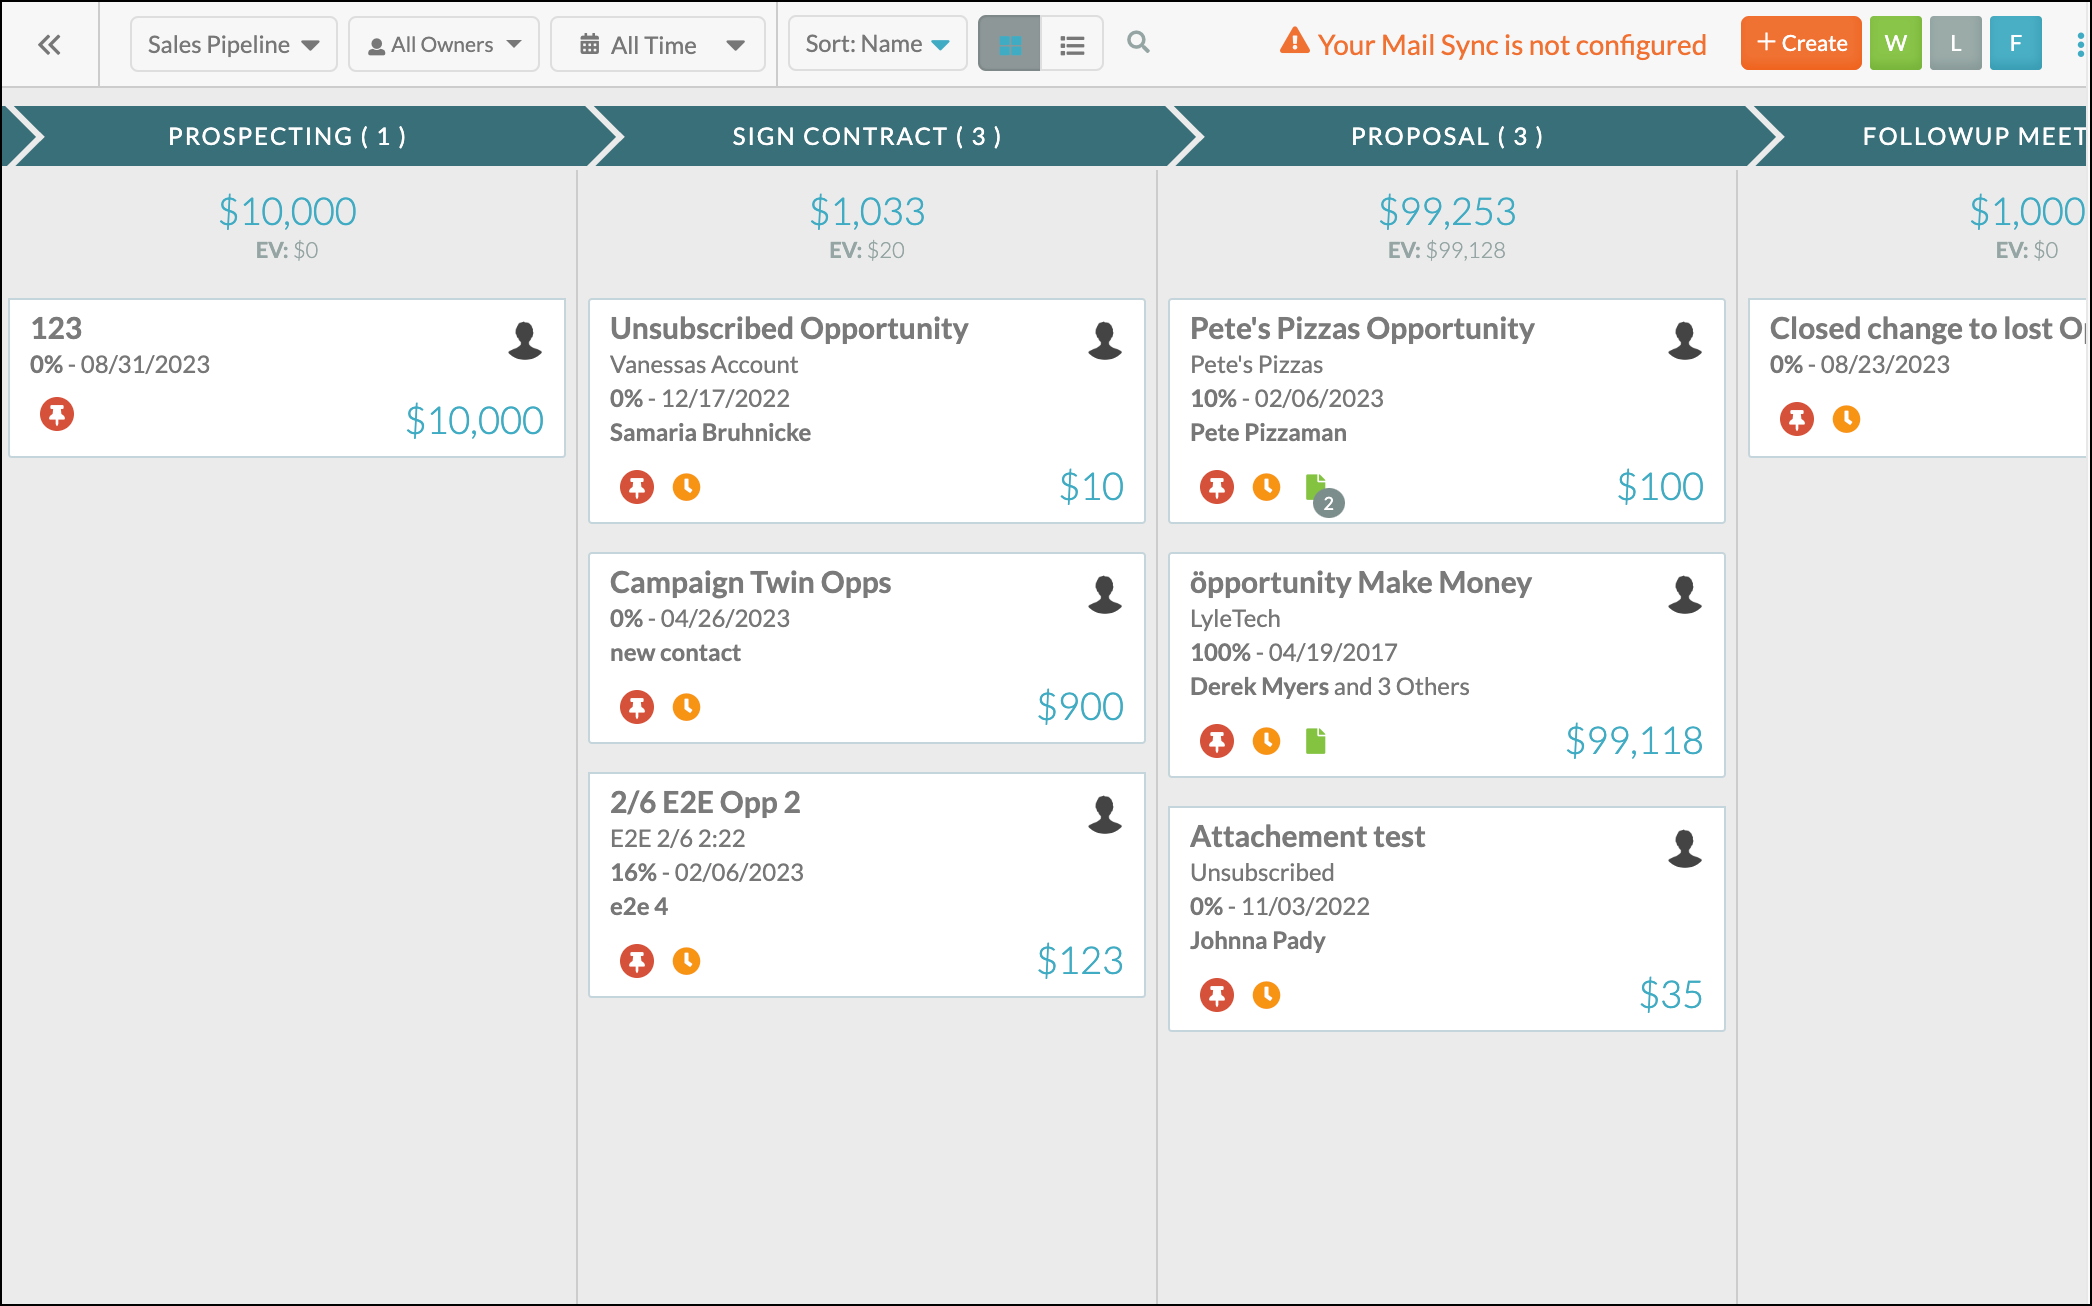This screenshot has width=2092, height=1306.
Task: Open the Attachement test card title
Action: [1307, 836]
